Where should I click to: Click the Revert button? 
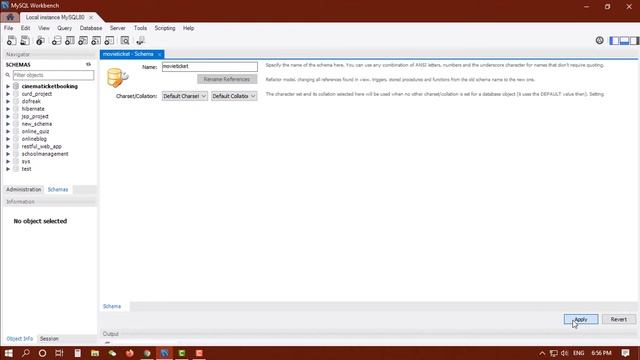pos(619,319)
